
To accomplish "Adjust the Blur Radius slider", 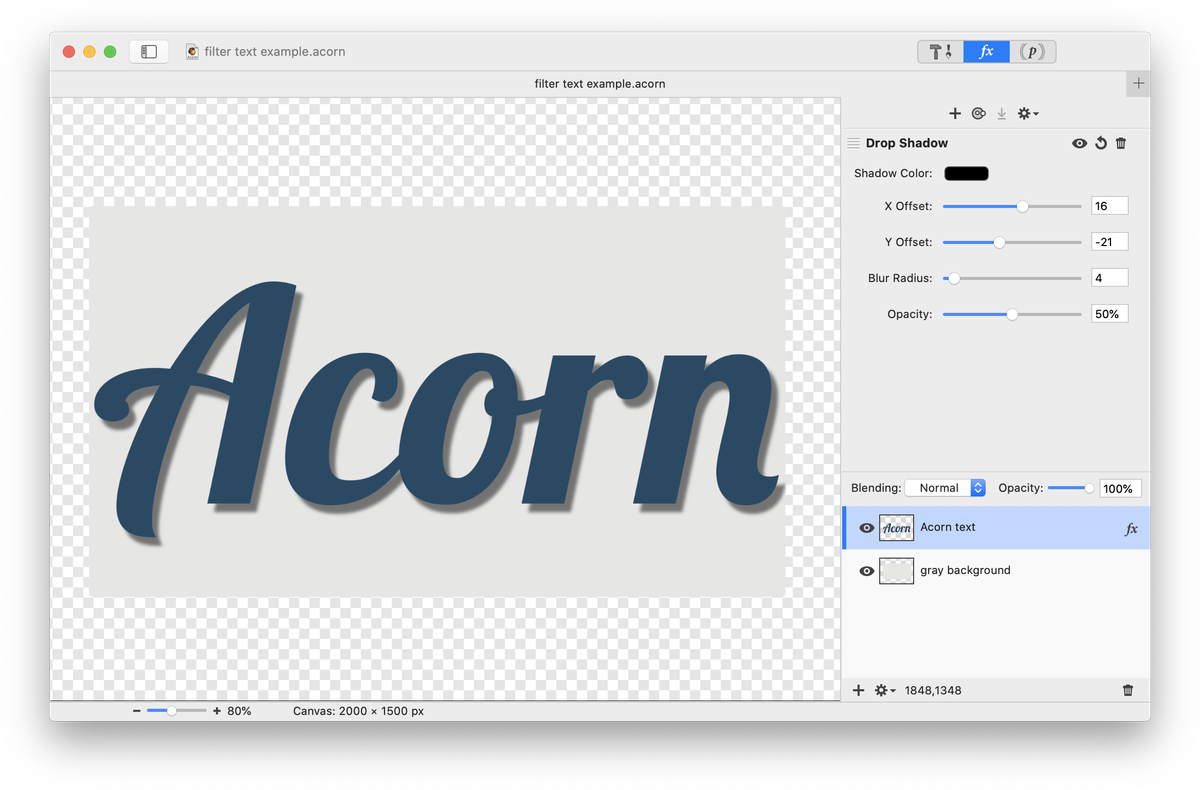I will click(1012, 278).
